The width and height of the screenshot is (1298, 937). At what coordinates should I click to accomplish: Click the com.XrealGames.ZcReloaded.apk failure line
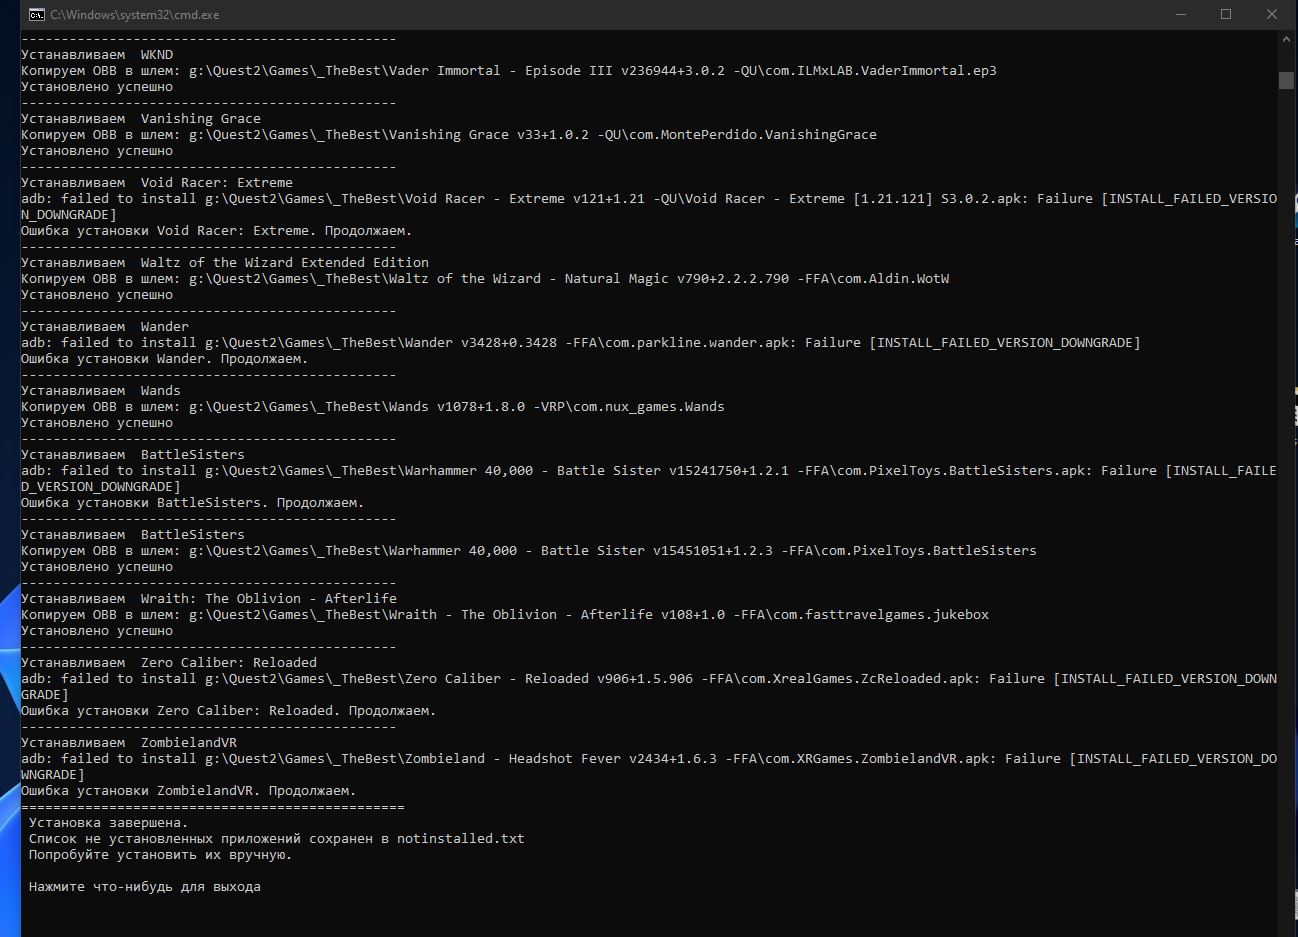pyautogui.click(x=649, y=687)
